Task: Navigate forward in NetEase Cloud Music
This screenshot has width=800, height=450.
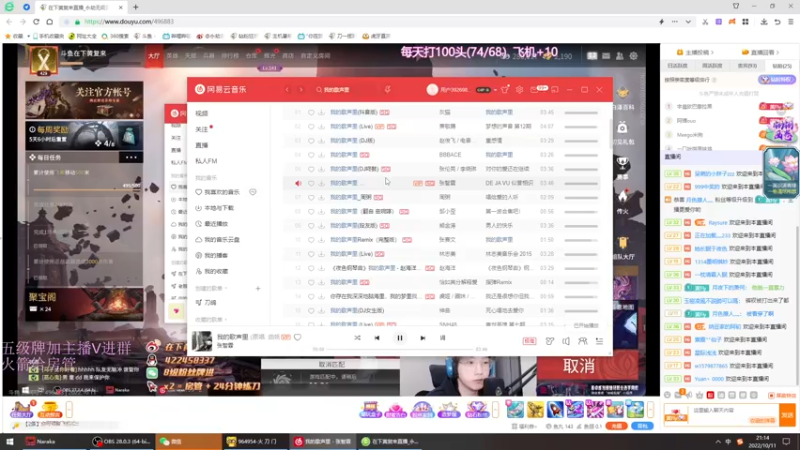Action: coord(301,90)
